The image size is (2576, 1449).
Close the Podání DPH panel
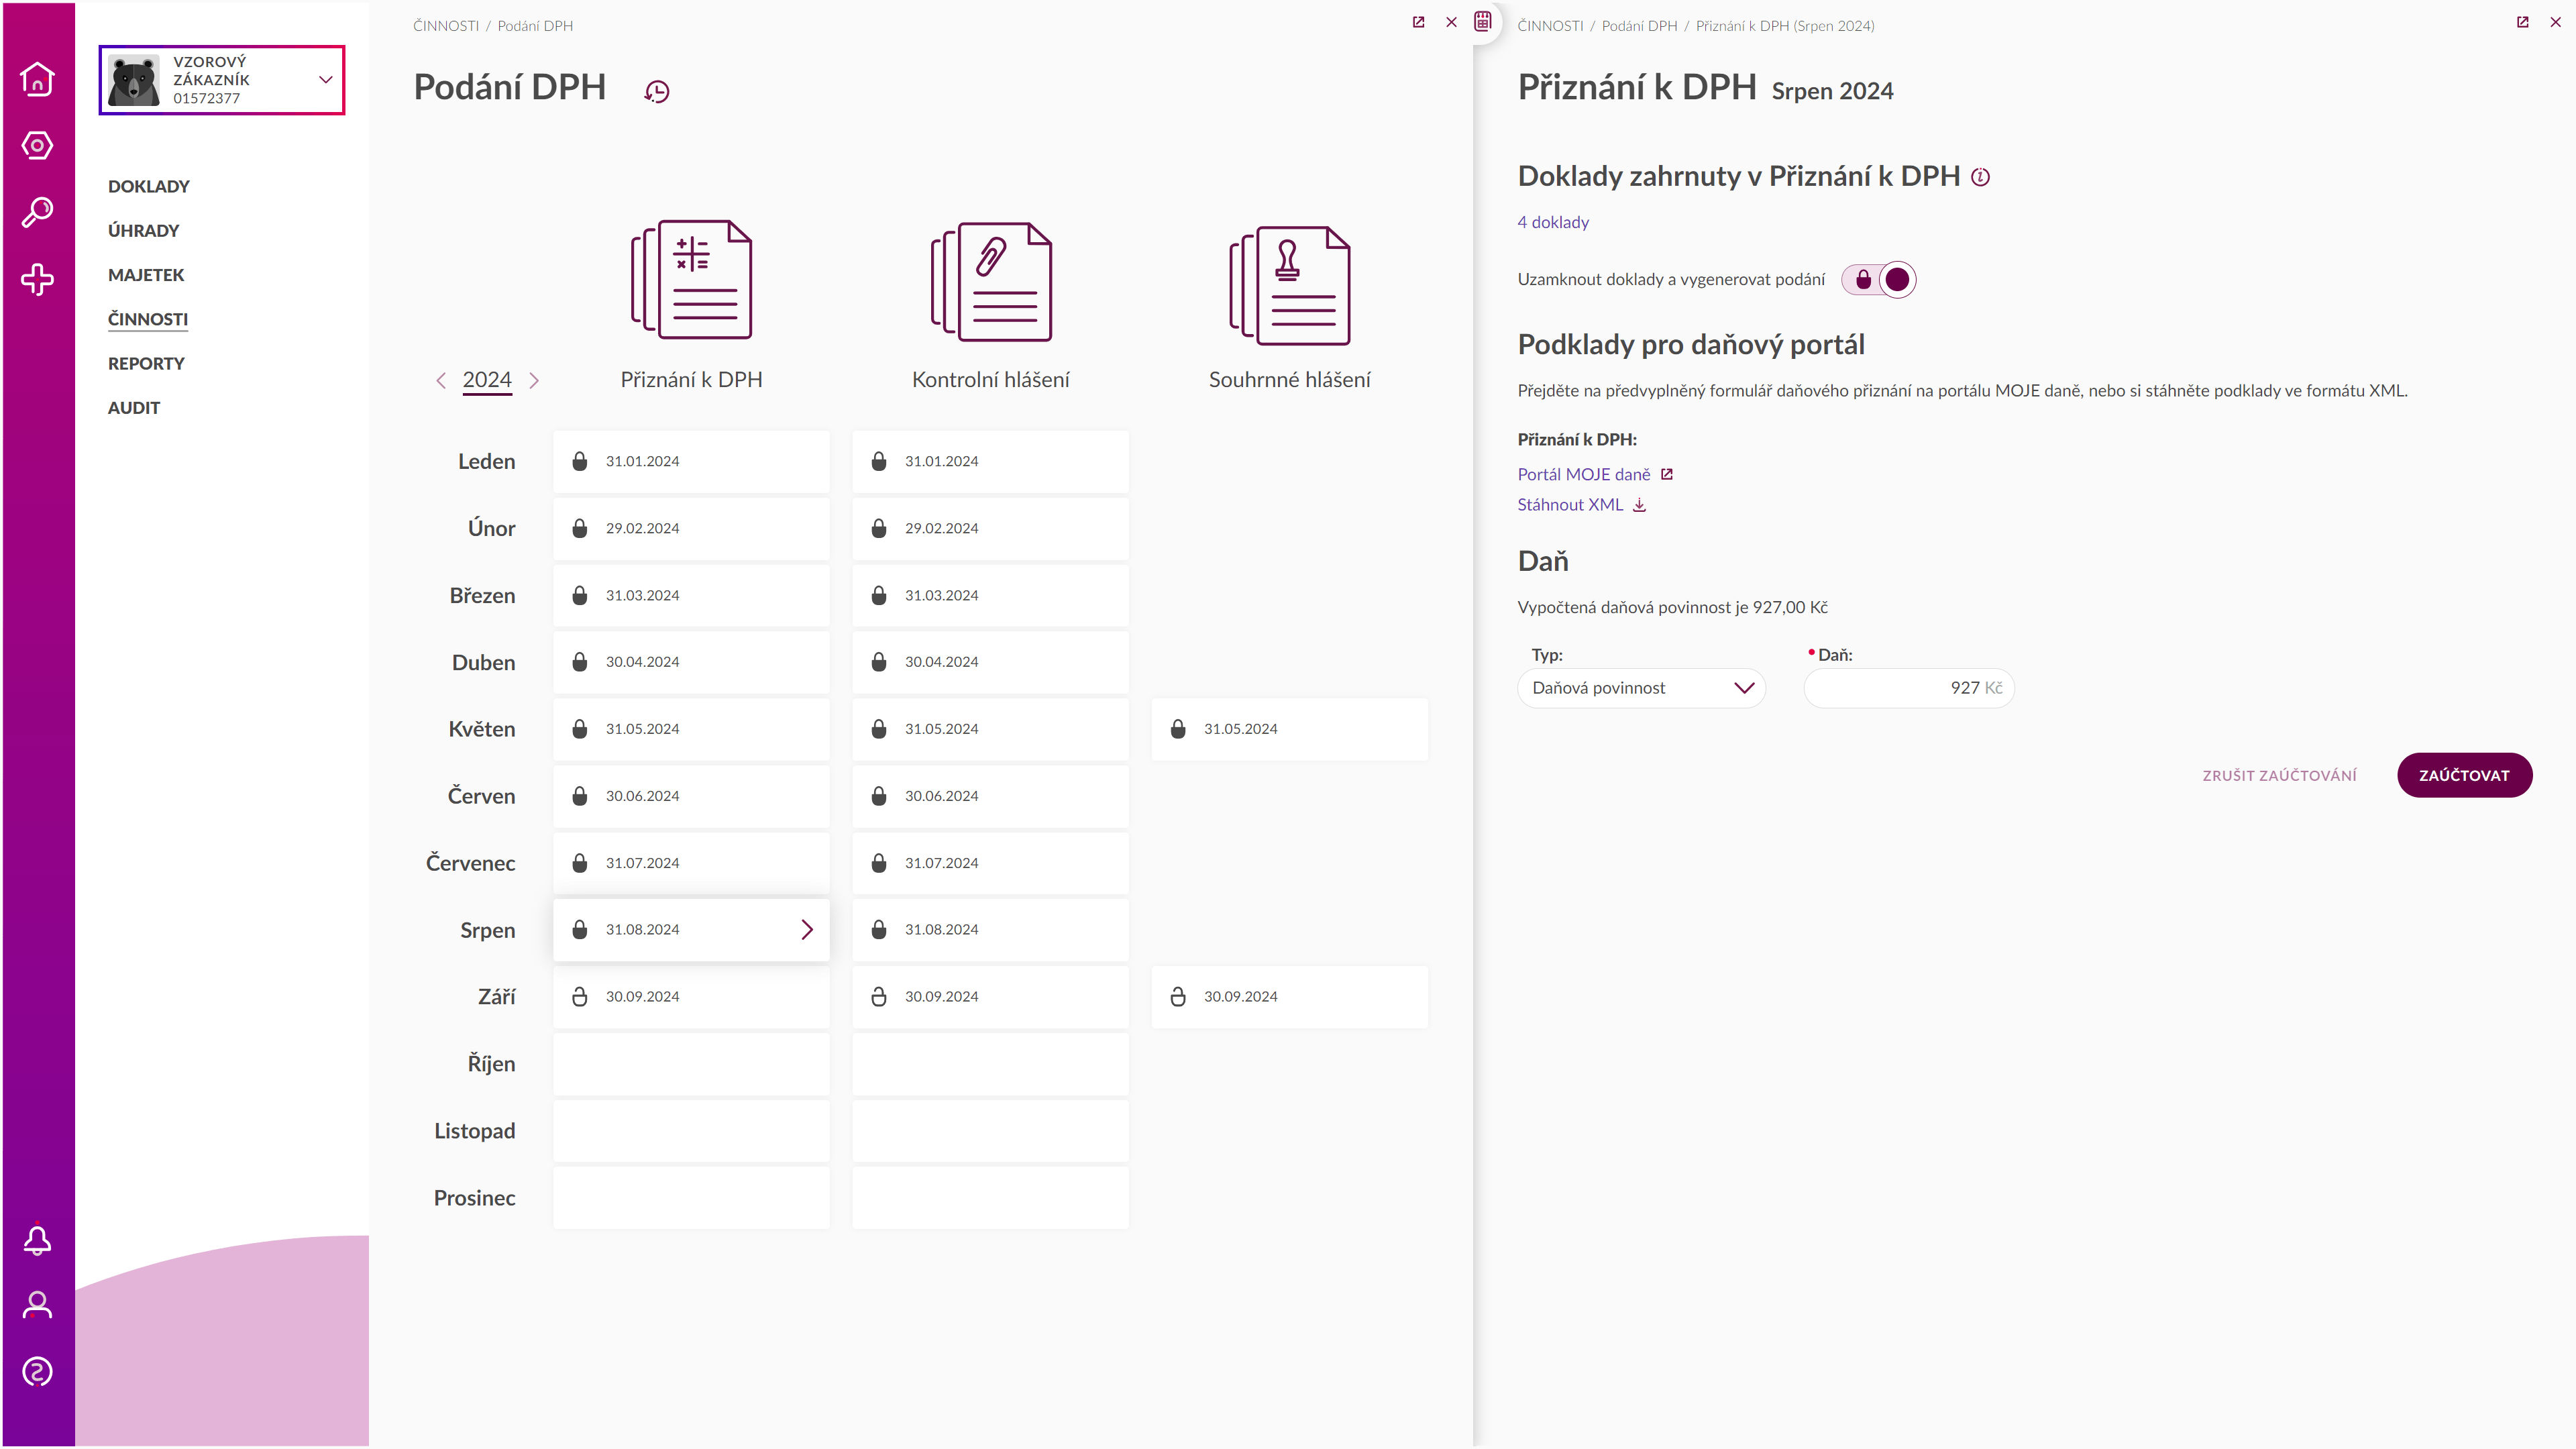point(1451,22)
